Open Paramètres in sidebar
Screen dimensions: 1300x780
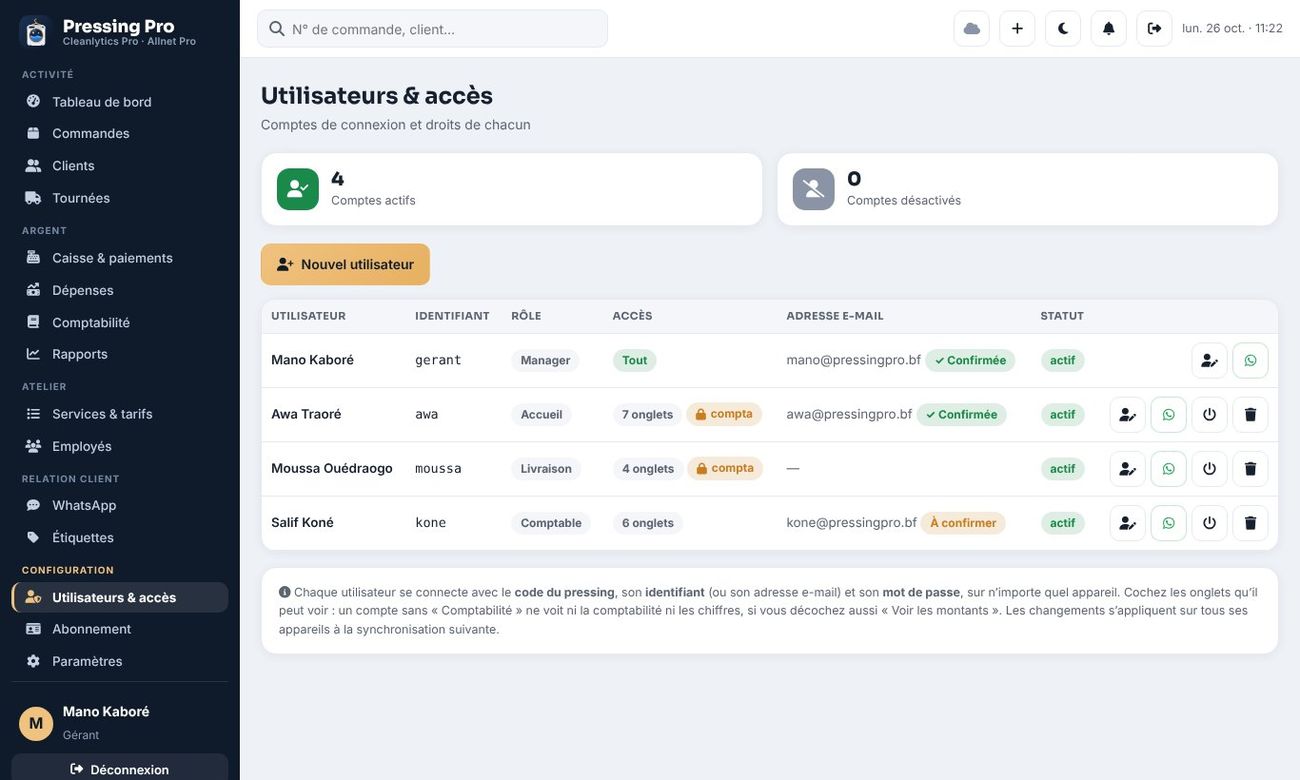[120, 661]
